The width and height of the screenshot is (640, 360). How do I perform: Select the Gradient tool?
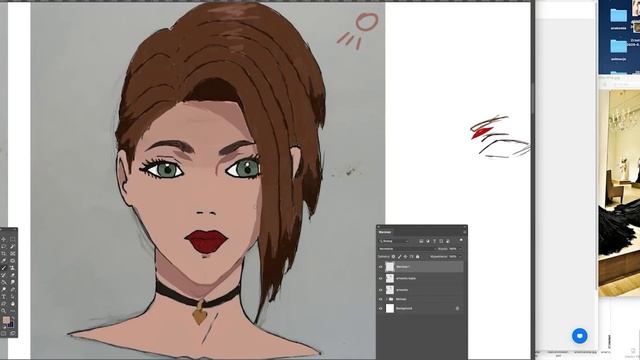tap(4, 282)
